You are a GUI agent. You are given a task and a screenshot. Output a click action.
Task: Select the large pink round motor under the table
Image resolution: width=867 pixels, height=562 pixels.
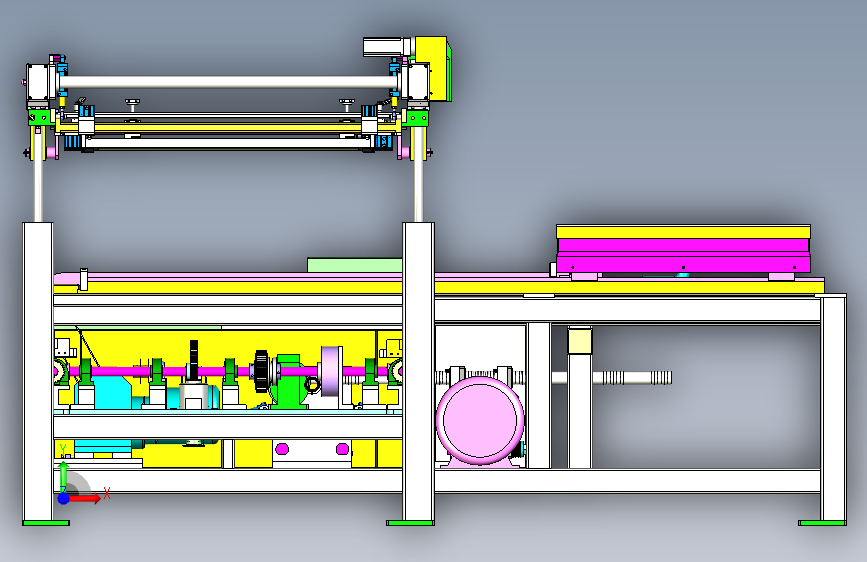[479, 420]
